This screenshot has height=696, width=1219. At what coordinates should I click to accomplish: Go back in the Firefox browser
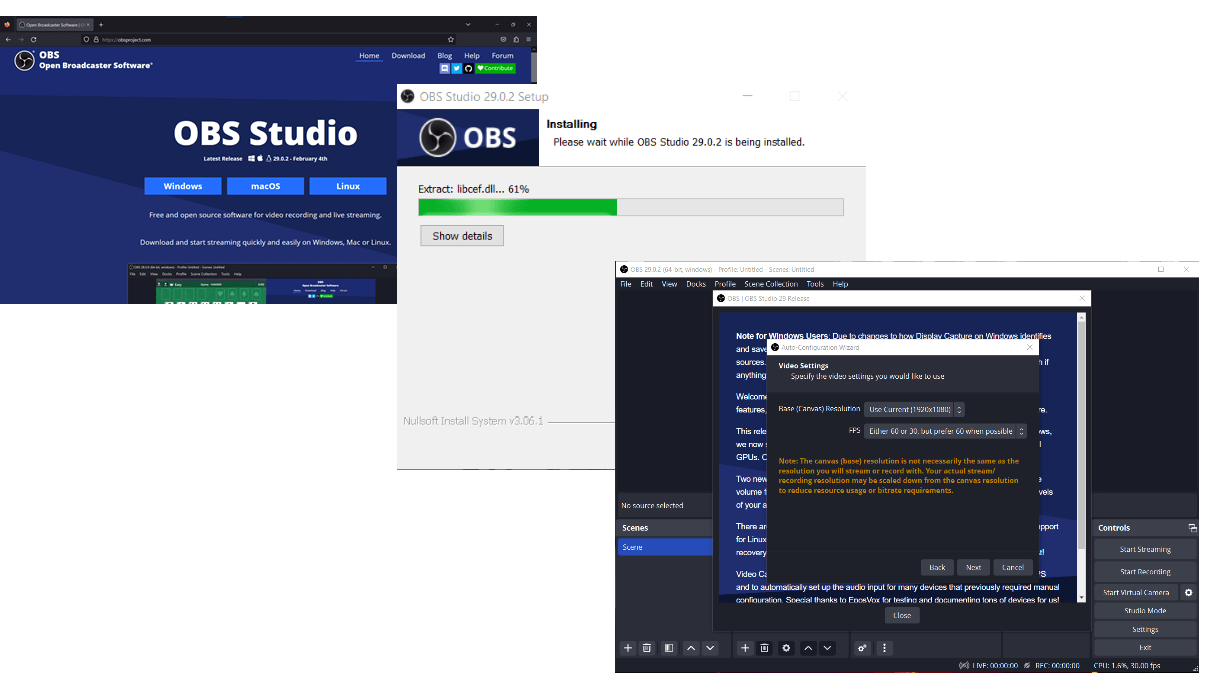click(x=8, y=39)
